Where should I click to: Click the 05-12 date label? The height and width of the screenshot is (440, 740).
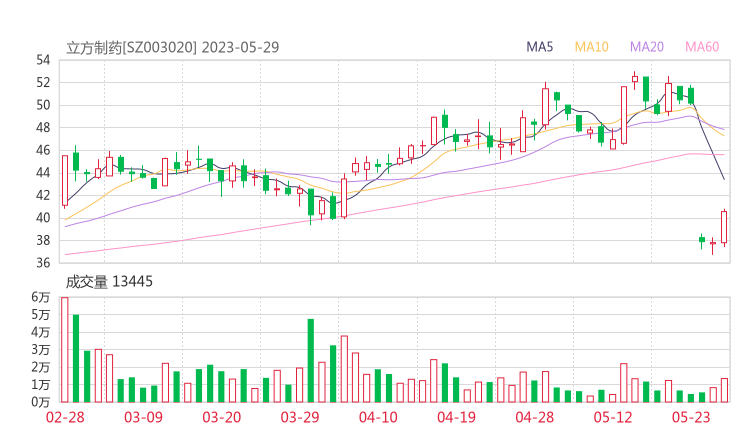613,417
